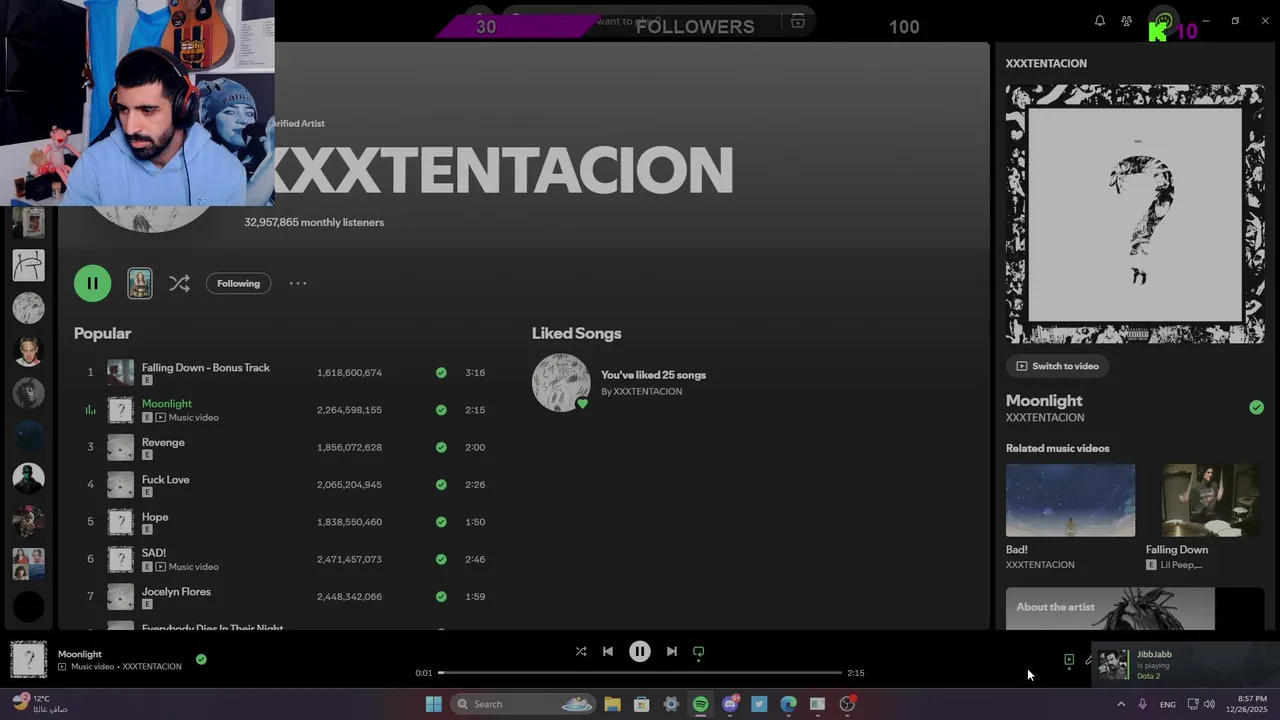Expand the system tray hidden icons chevron
The height and width of the screenshot is (720, 1280).
[x=1121, y=704]
